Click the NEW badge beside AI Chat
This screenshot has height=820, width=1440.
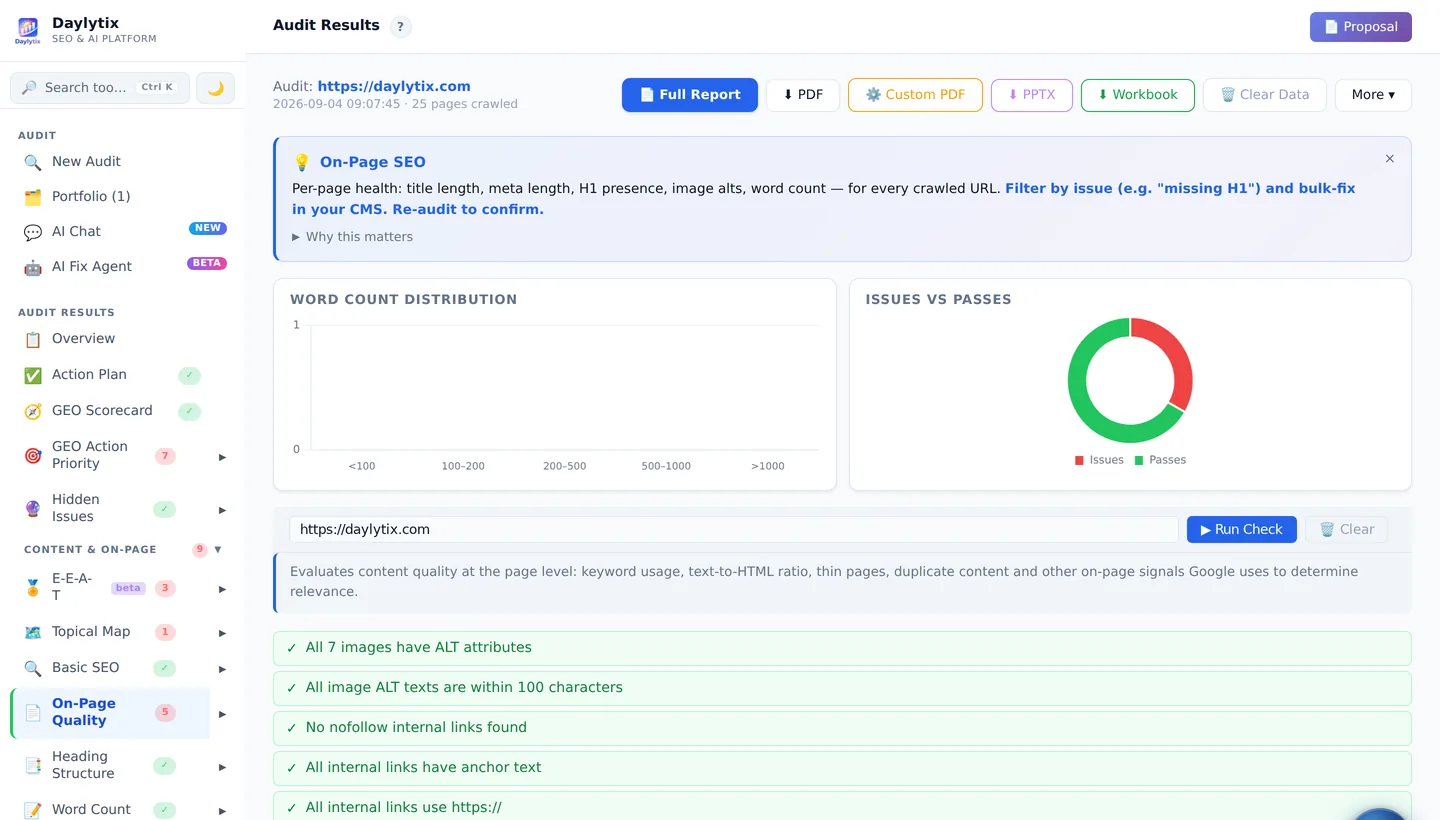(208, 228)
